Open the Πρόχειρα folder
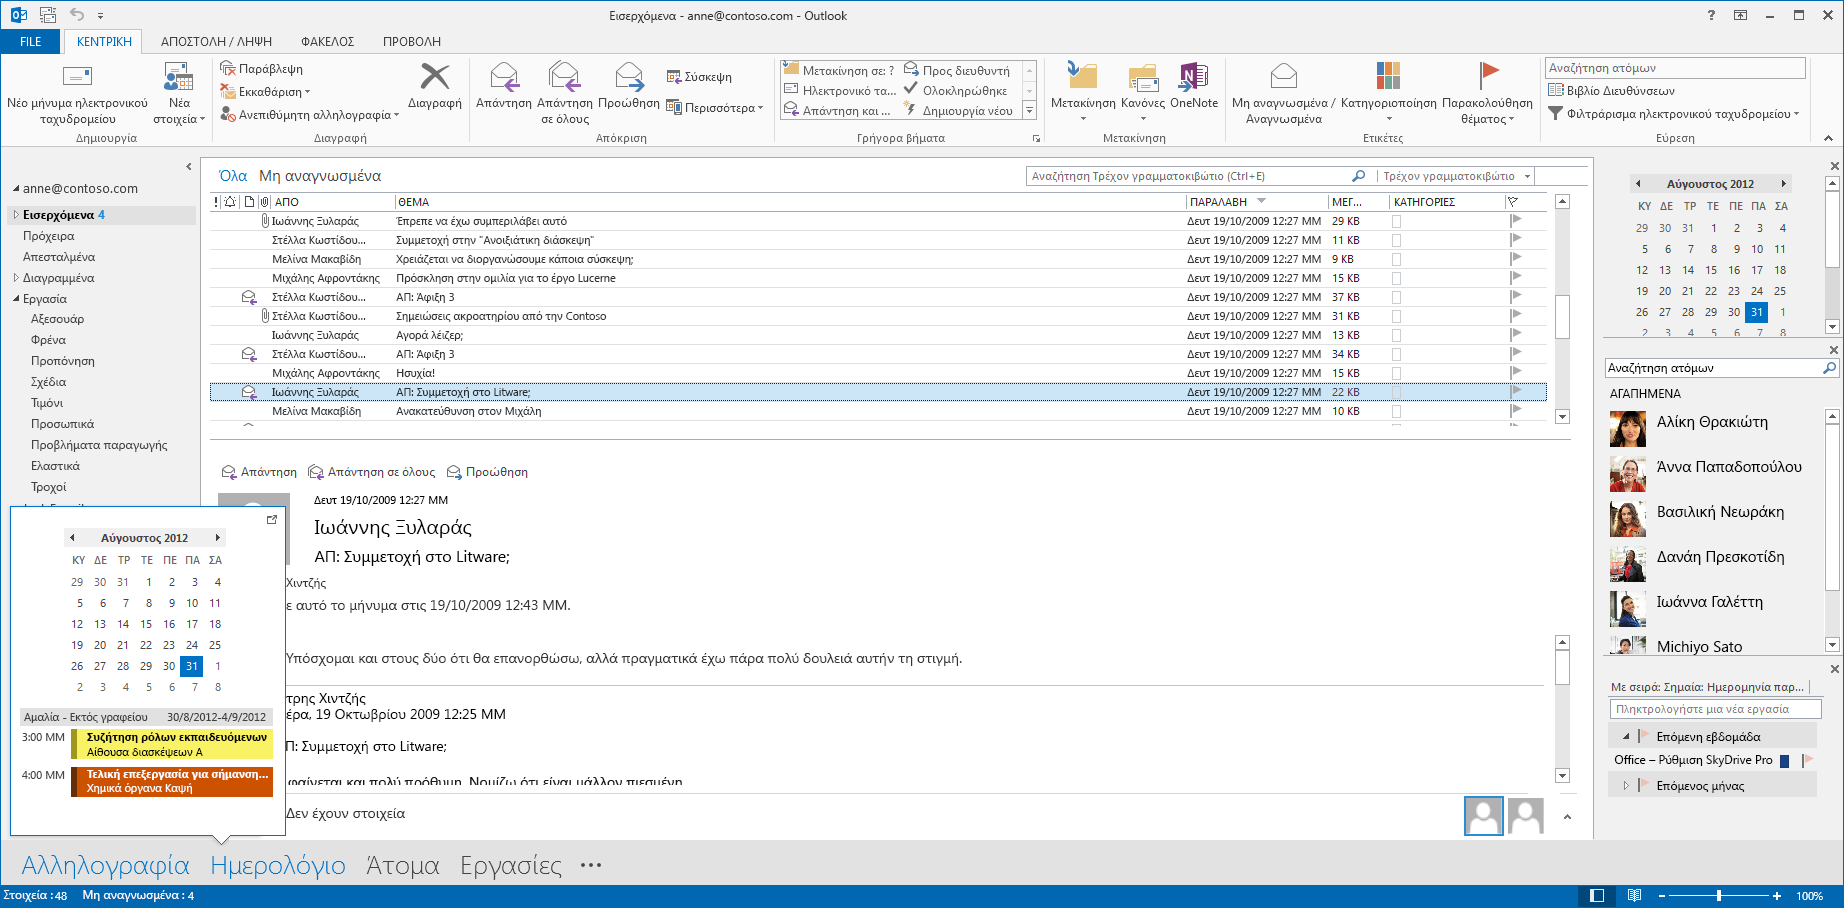 click(x=48, y=236)
